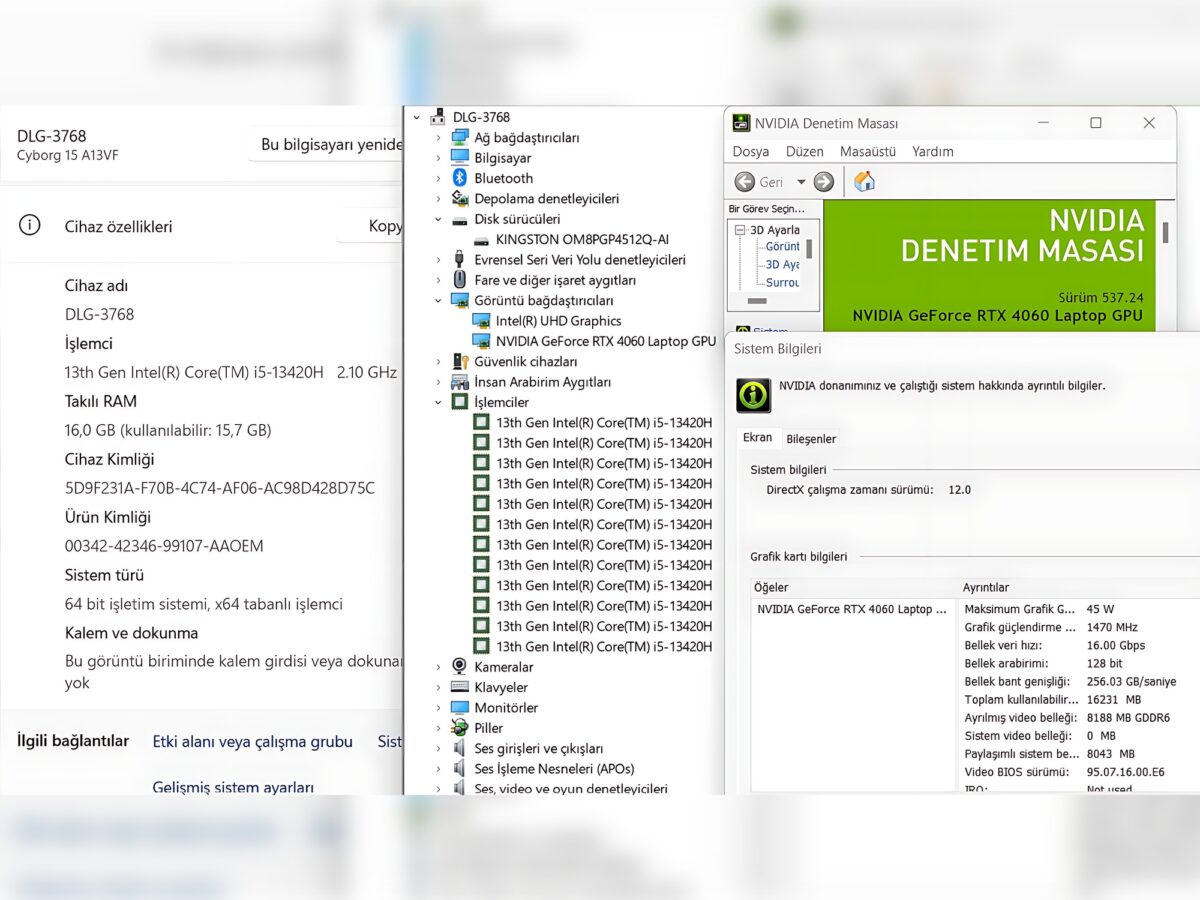Click the info icon beside Cihaz özellikleri
Viewport: 1200px width, 900px height.
(30, 226)
